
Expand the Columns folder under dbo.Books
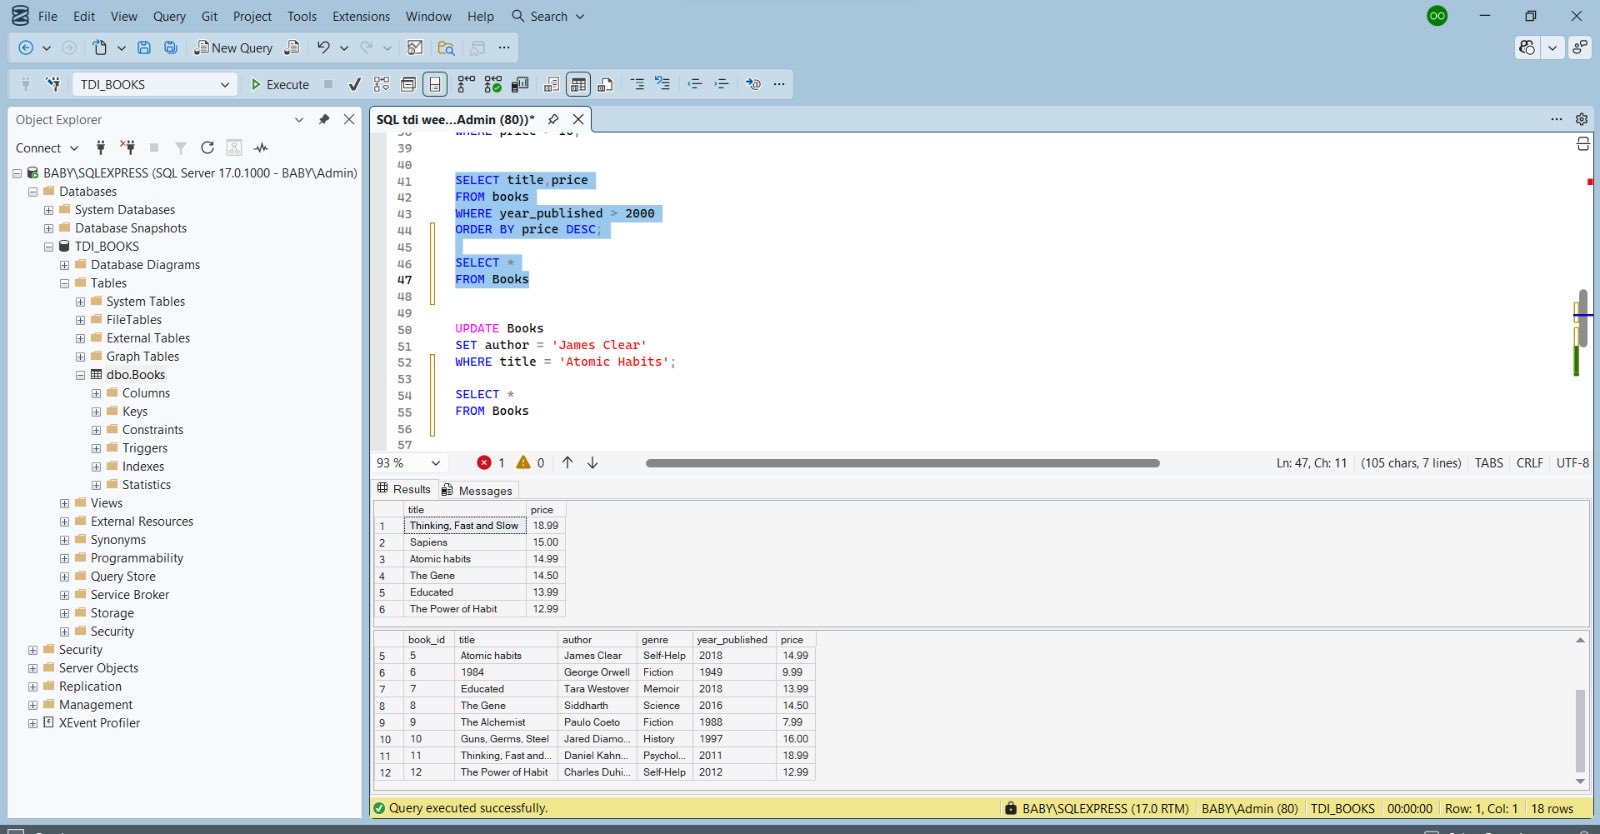point(96,393)
